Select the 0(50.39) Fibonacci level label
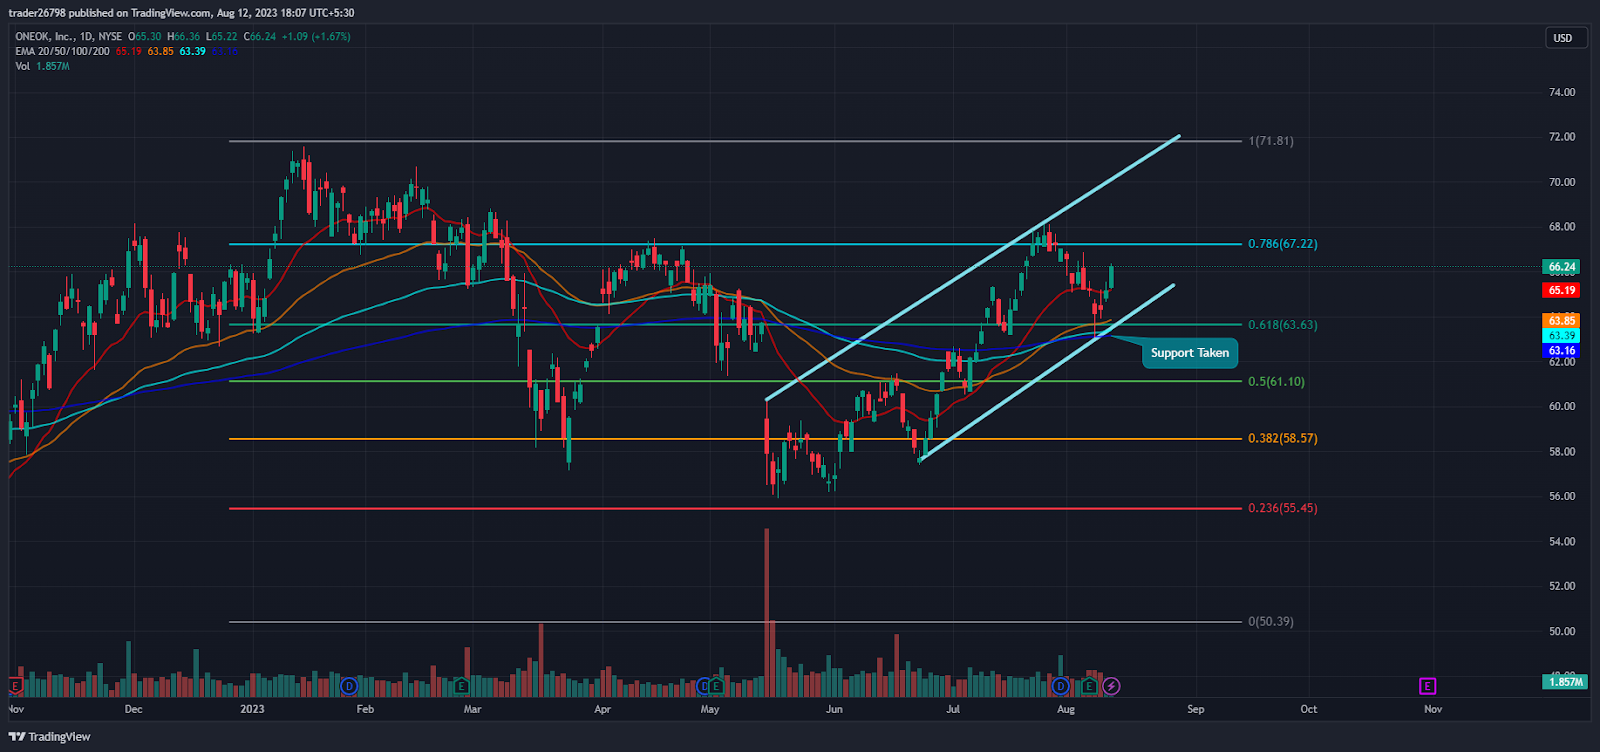Viewport: 1600px width, 752px height. click(1271, 622)
